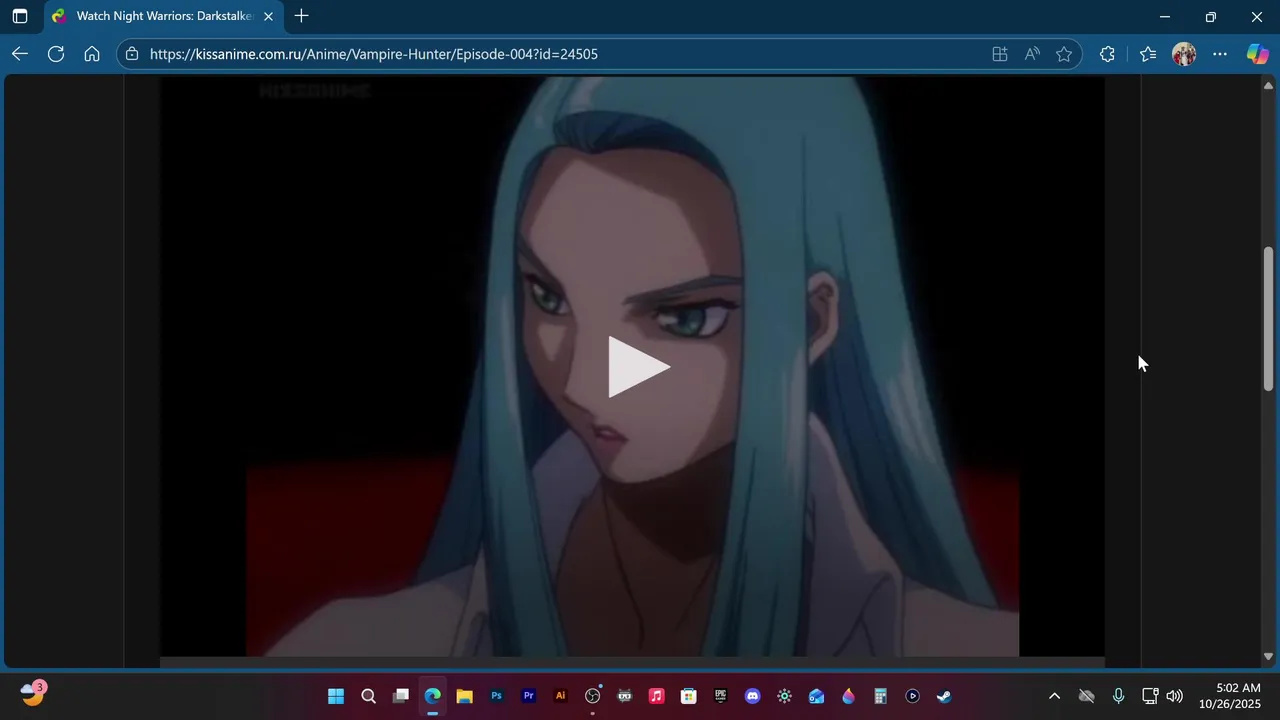Open the browser profile avatar
Image resolution: width=1280 pixels, height=720 pixels.
1184,54
